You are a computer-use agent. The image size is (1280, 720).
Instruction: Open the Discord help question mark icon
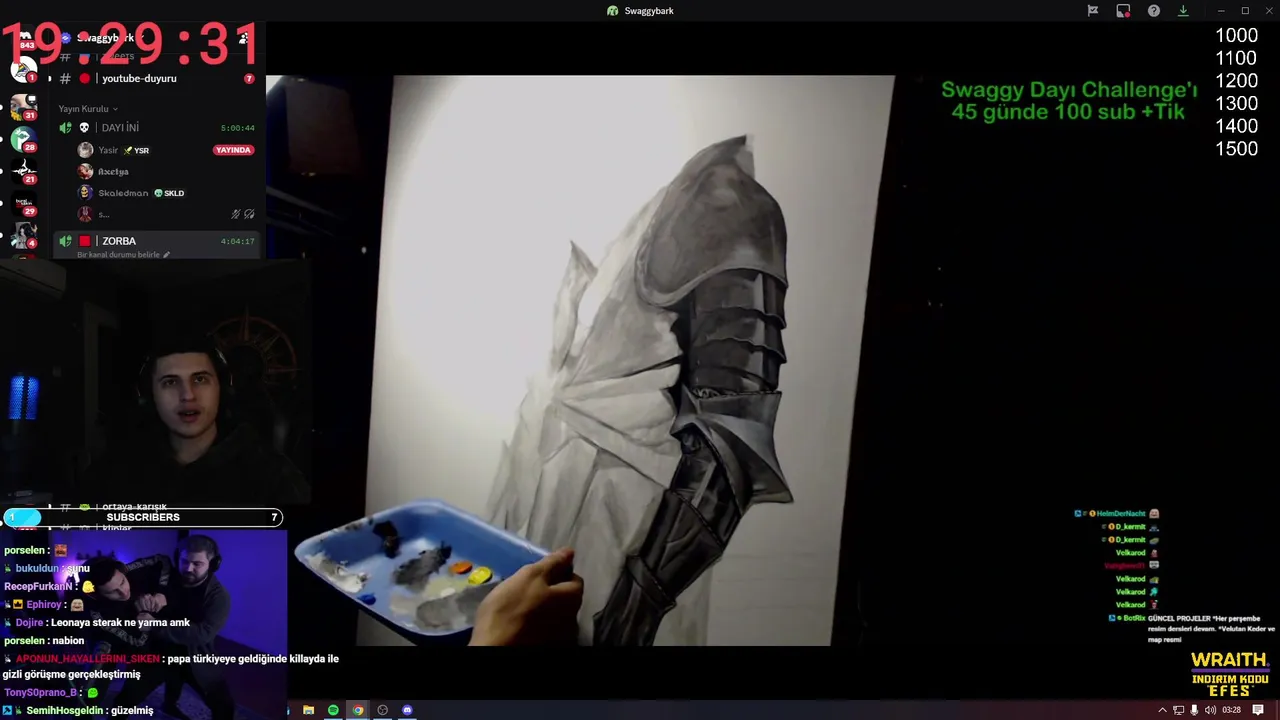(x=1154, y=11)
